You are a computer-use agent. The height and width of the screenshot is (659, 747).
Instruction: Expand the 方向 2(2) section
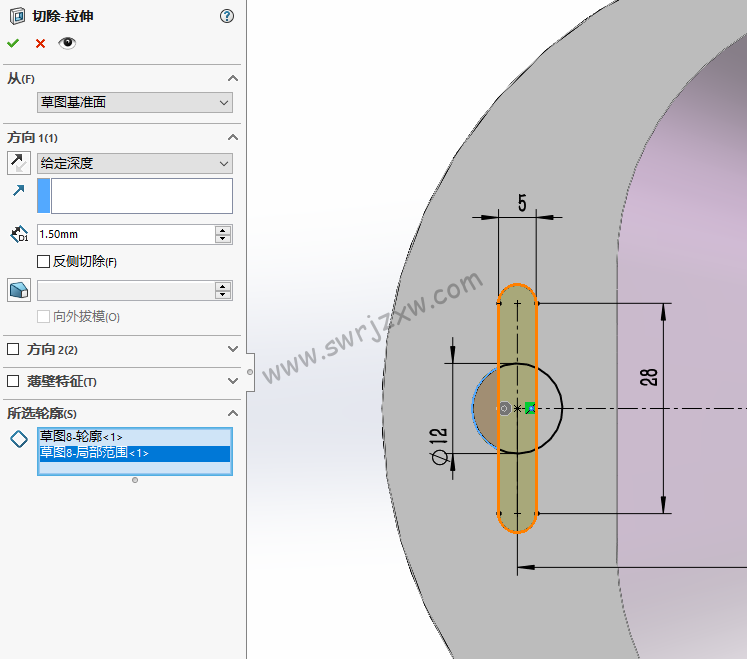click(232, 349)
